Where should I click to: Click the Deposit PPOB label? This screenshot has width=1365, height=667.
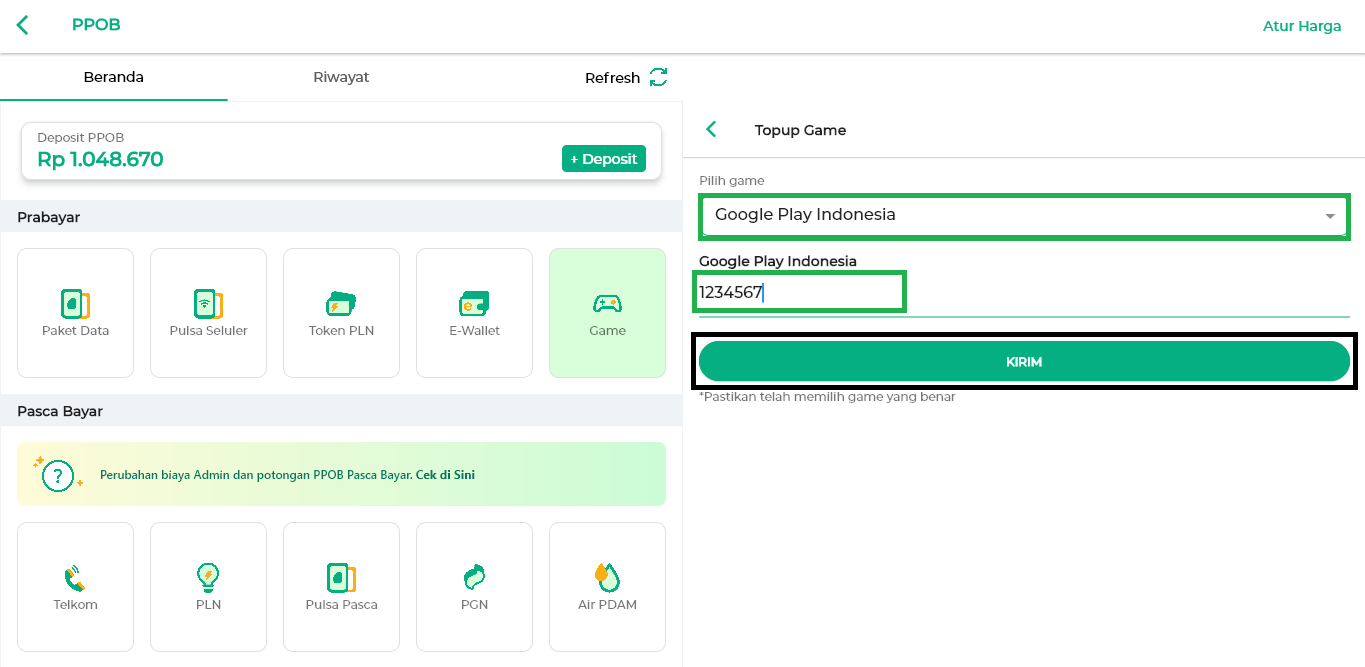[80, 138]
